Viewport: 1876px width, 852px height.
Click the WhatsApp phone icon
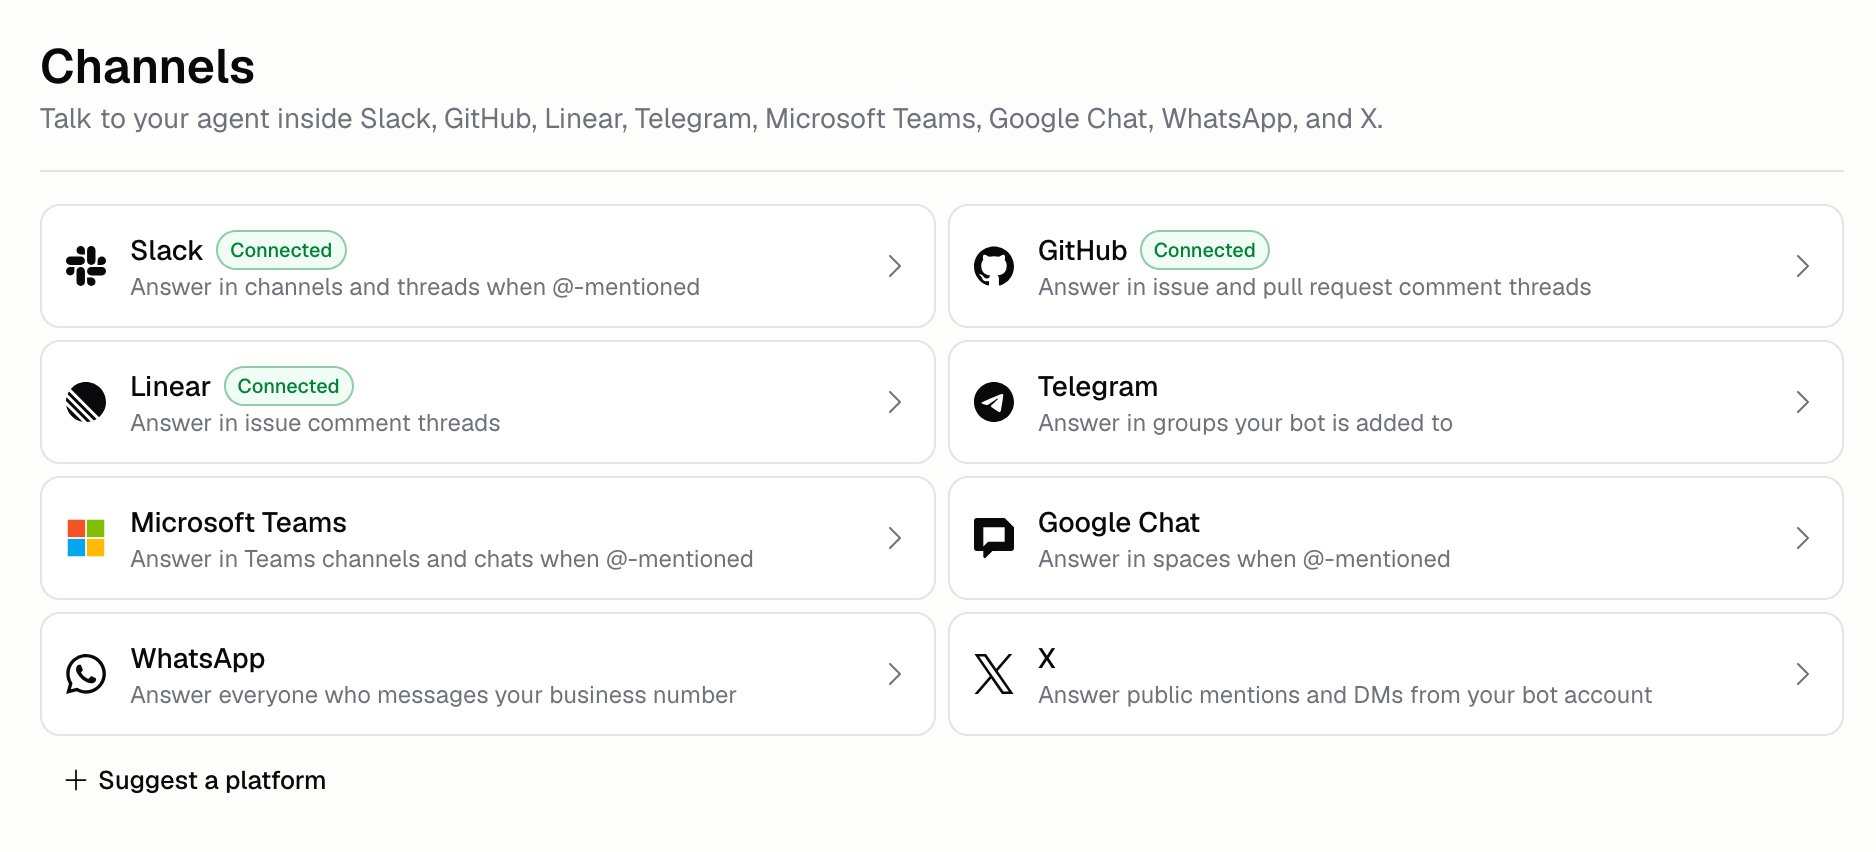(86, 674)
